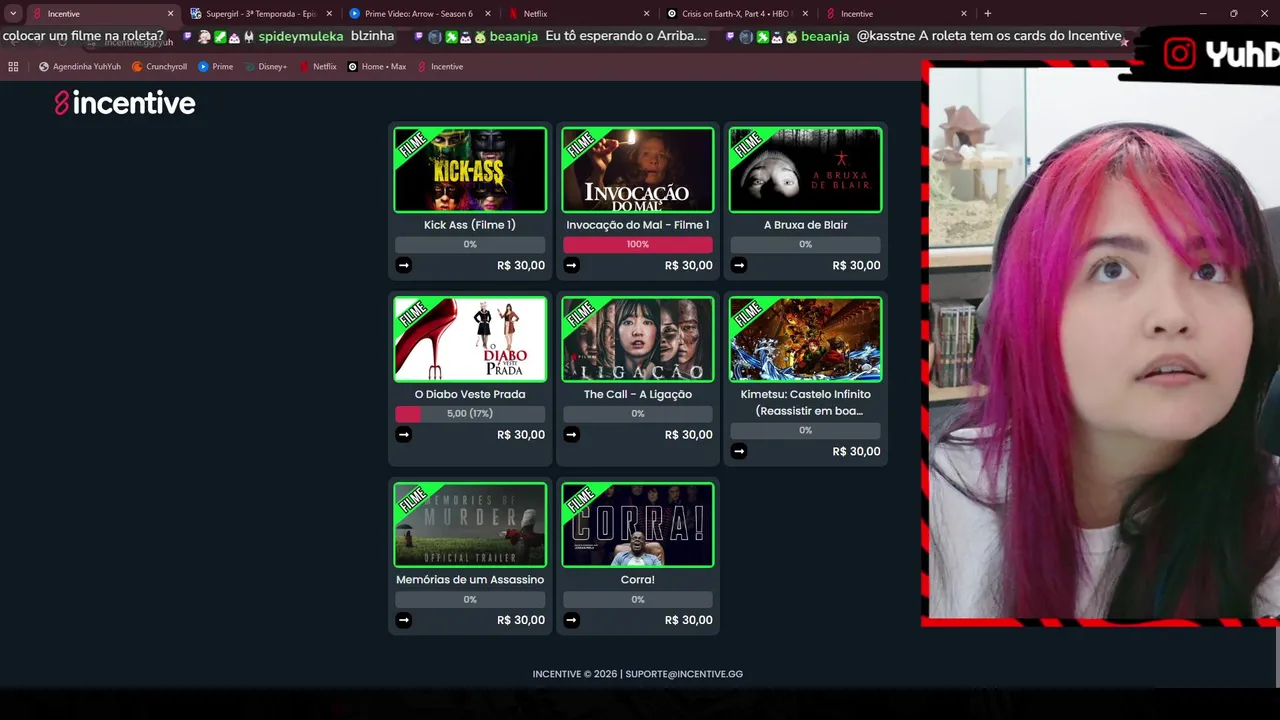This screenshot has height=720, width=1280.
Task: Close the Prime Video Arrow tab
Action: [487, 14]
